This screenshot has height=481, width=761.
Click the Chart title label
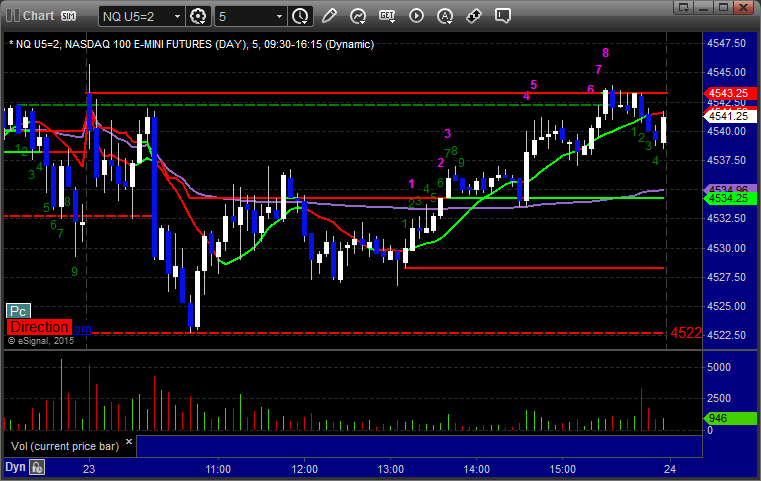38,16
